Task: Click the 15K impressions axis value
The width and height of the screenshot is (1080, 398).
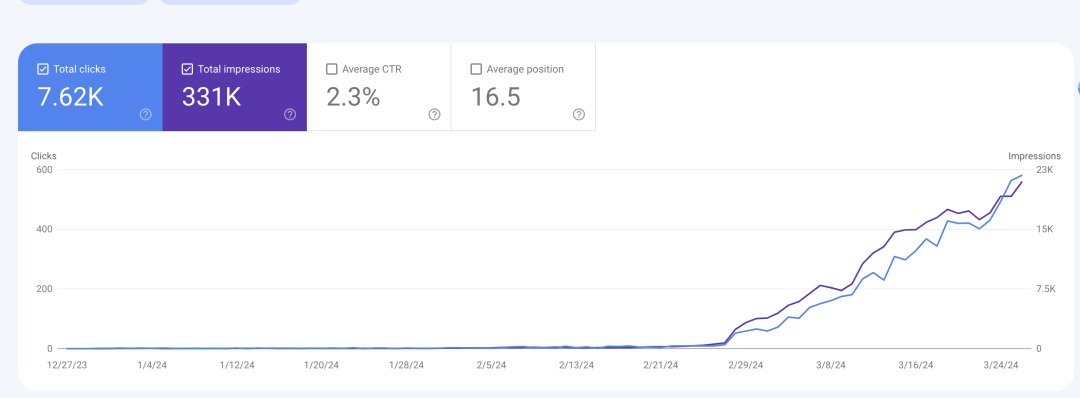Action: coord(1044,229)
